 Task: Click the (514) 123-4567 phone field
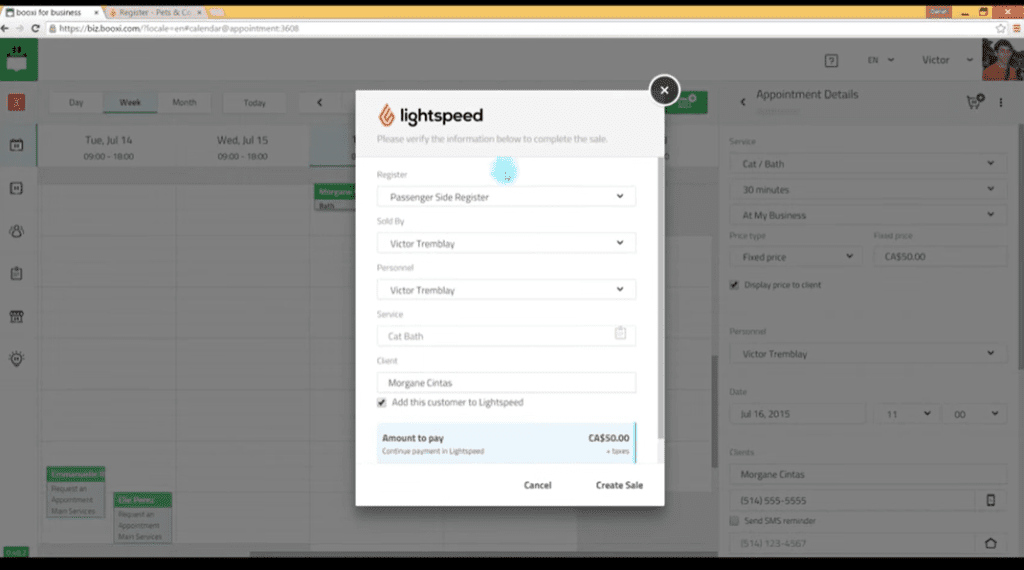tap(852, 543)
